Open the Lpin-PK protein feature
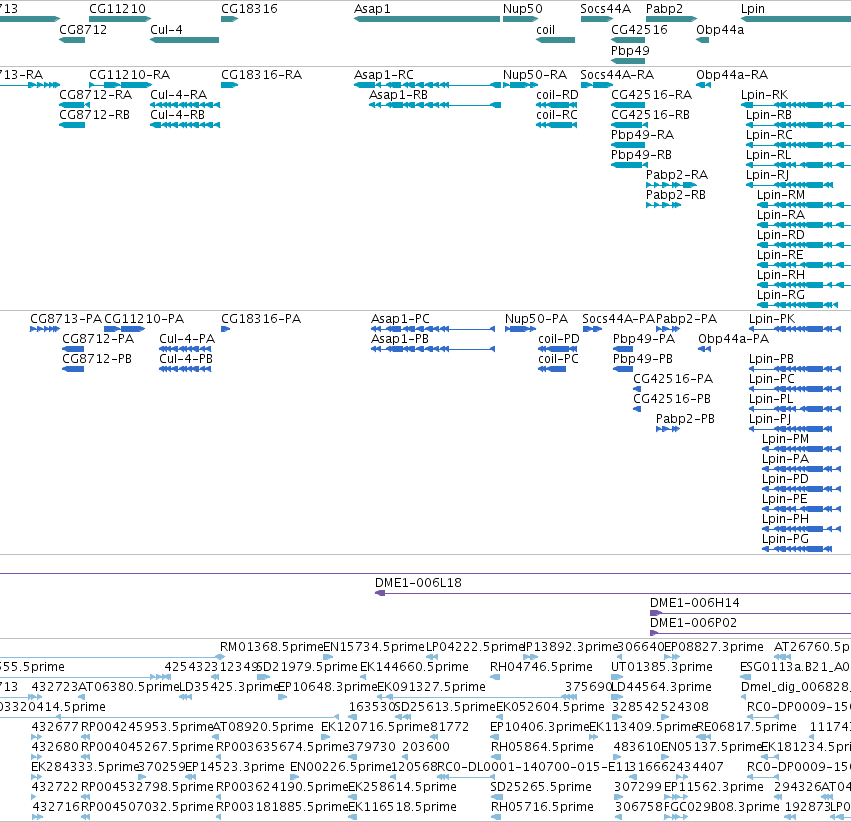851x822 pixels. [x=795, y=329]
